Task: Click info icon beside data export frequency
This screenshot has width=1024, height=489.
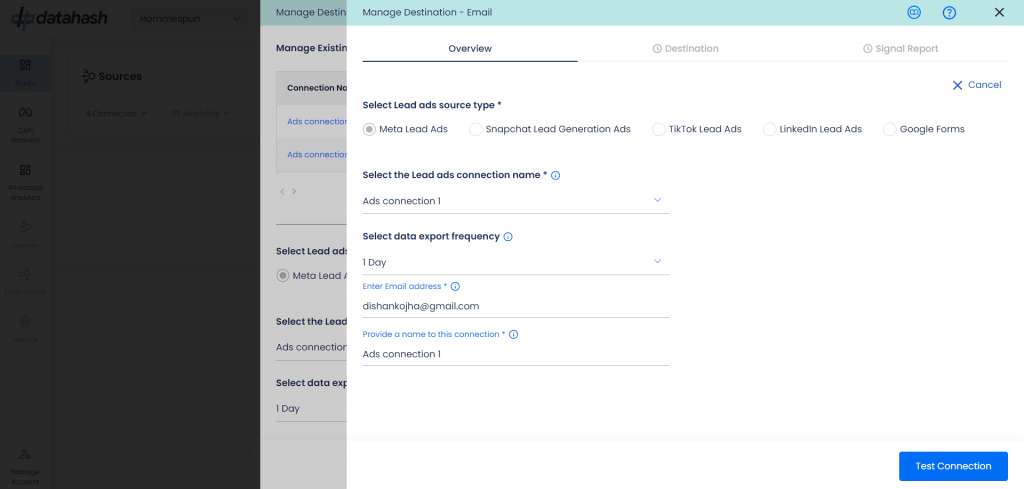Action: (508, 237)
